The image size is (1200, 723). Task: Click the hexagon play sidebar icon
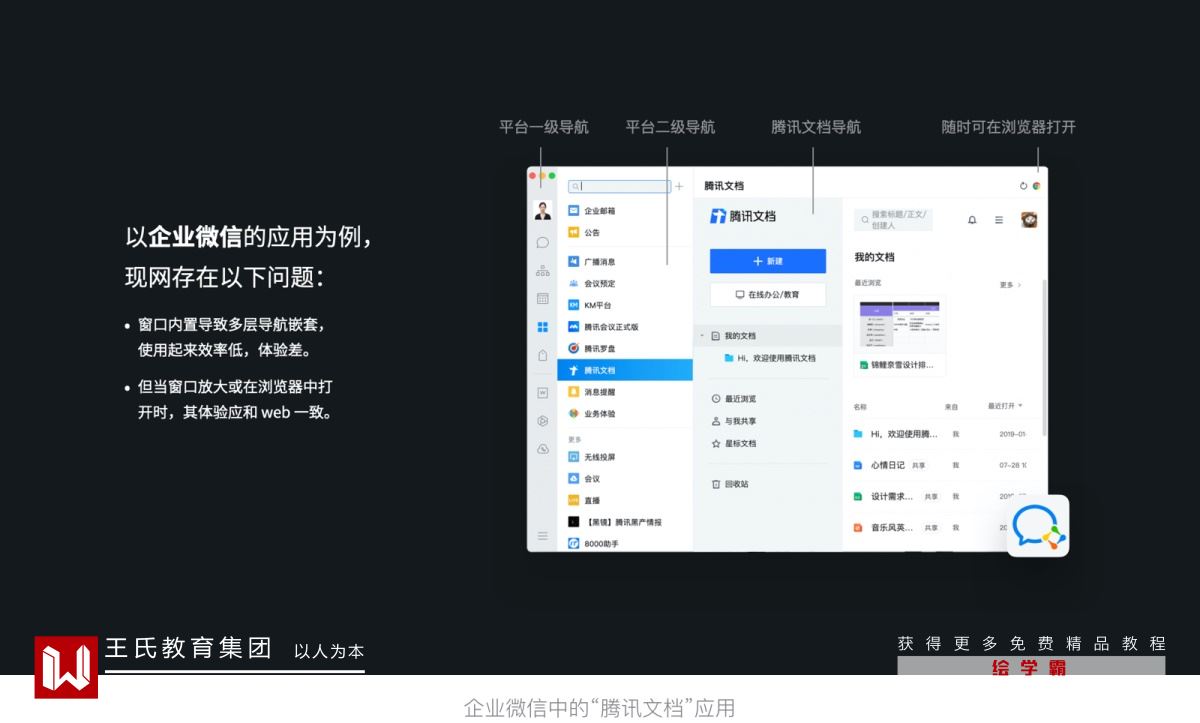point(543,421)
